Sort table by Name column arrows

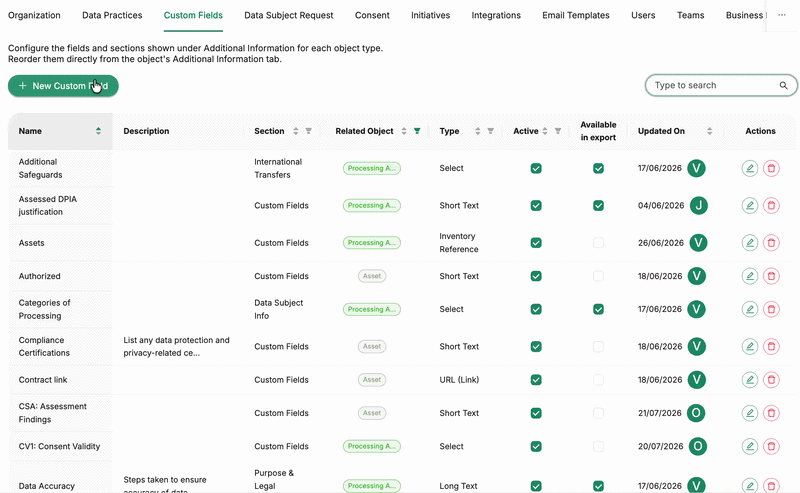[x=98, y=131]
